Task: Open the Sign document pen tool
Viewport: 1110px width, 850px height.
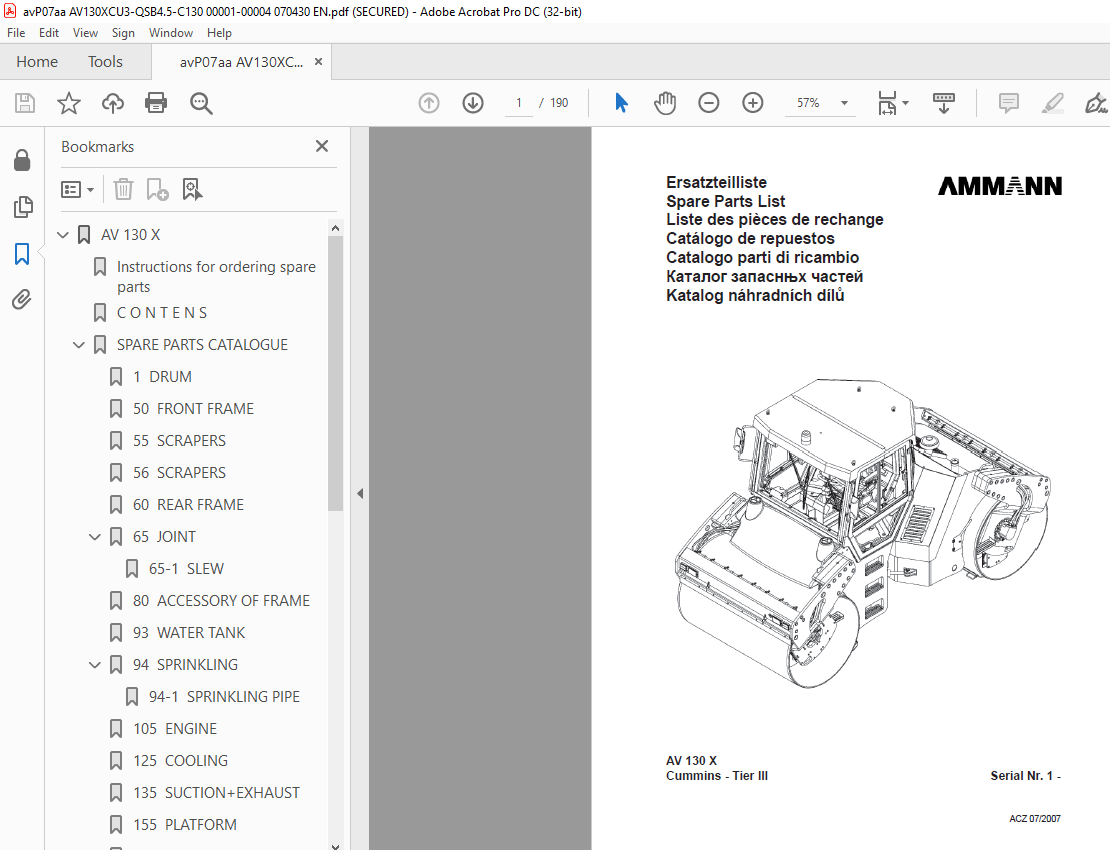Action: [1096, 103]
